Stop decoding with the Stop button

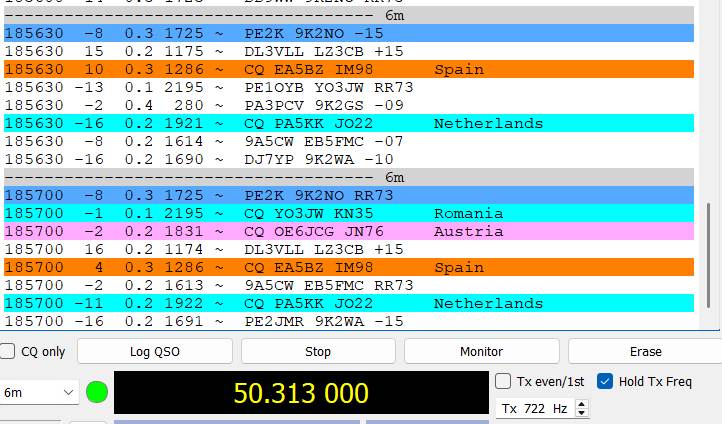tap(318, 352)
